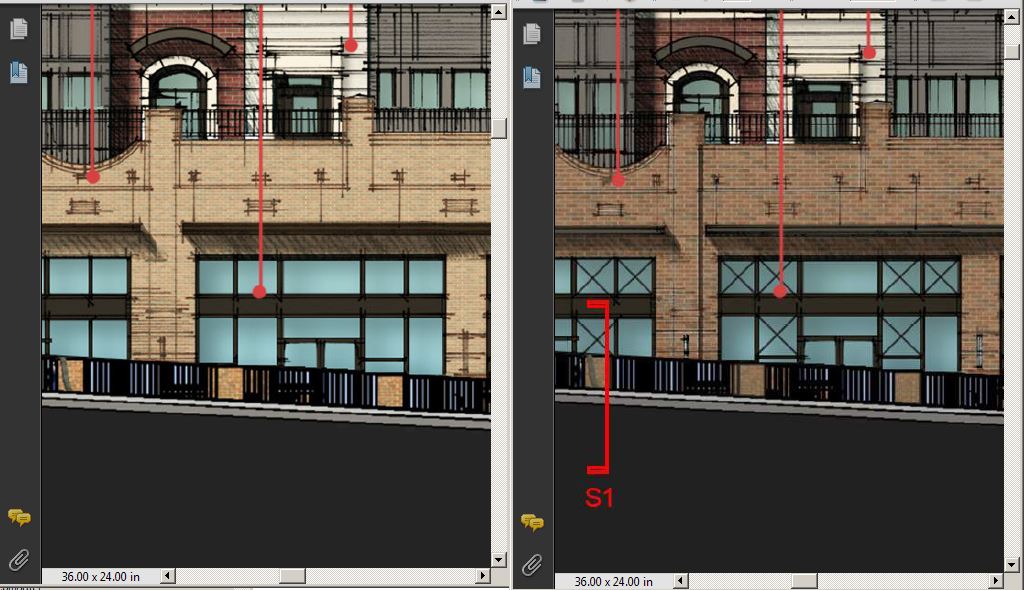The width and height of the screenshot is (1024, 590).
Task: Open Page Thumbnails panel in left window
Action: pos(19,28)
